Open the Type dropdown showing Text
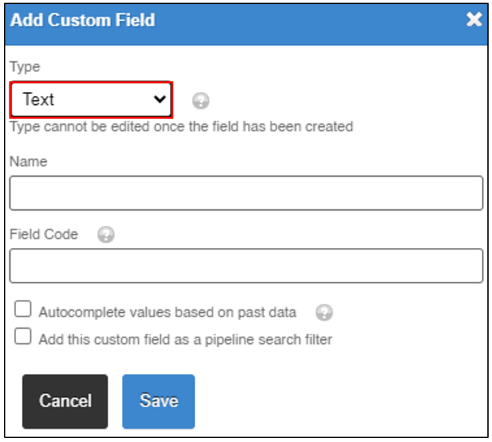The width and height of the screenshot is (492, 442). [x=91, y=99]
